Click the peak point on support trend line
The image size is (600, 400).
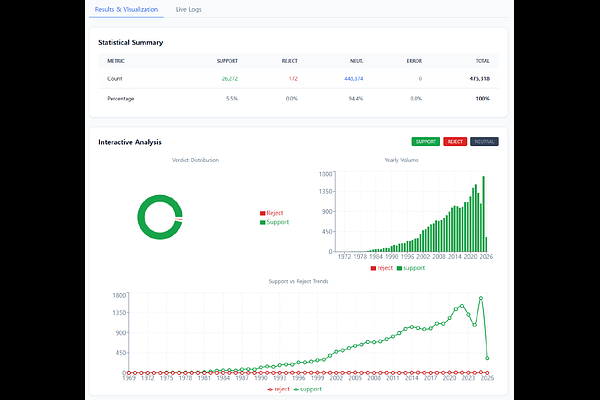coord(481,298)
